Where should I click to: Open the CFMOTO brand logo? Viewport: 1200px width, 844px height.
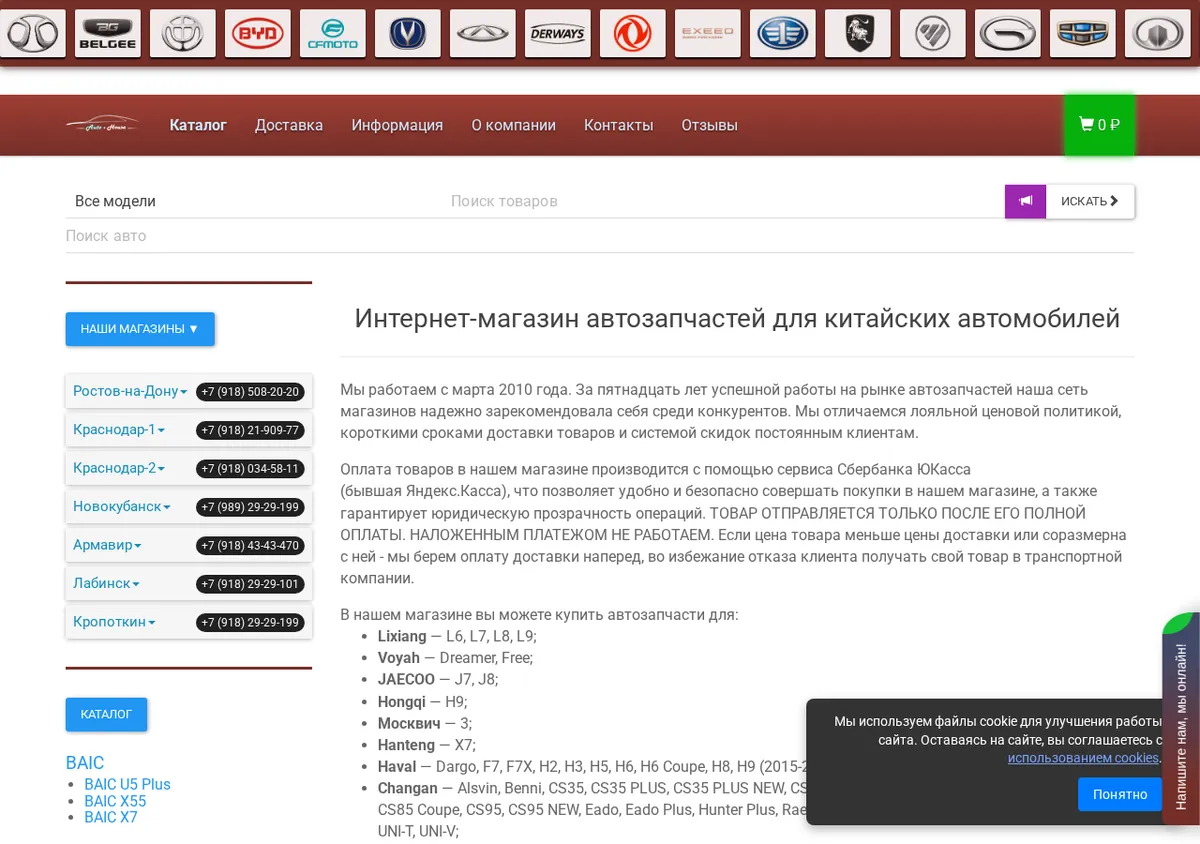[x=333, y=33]
